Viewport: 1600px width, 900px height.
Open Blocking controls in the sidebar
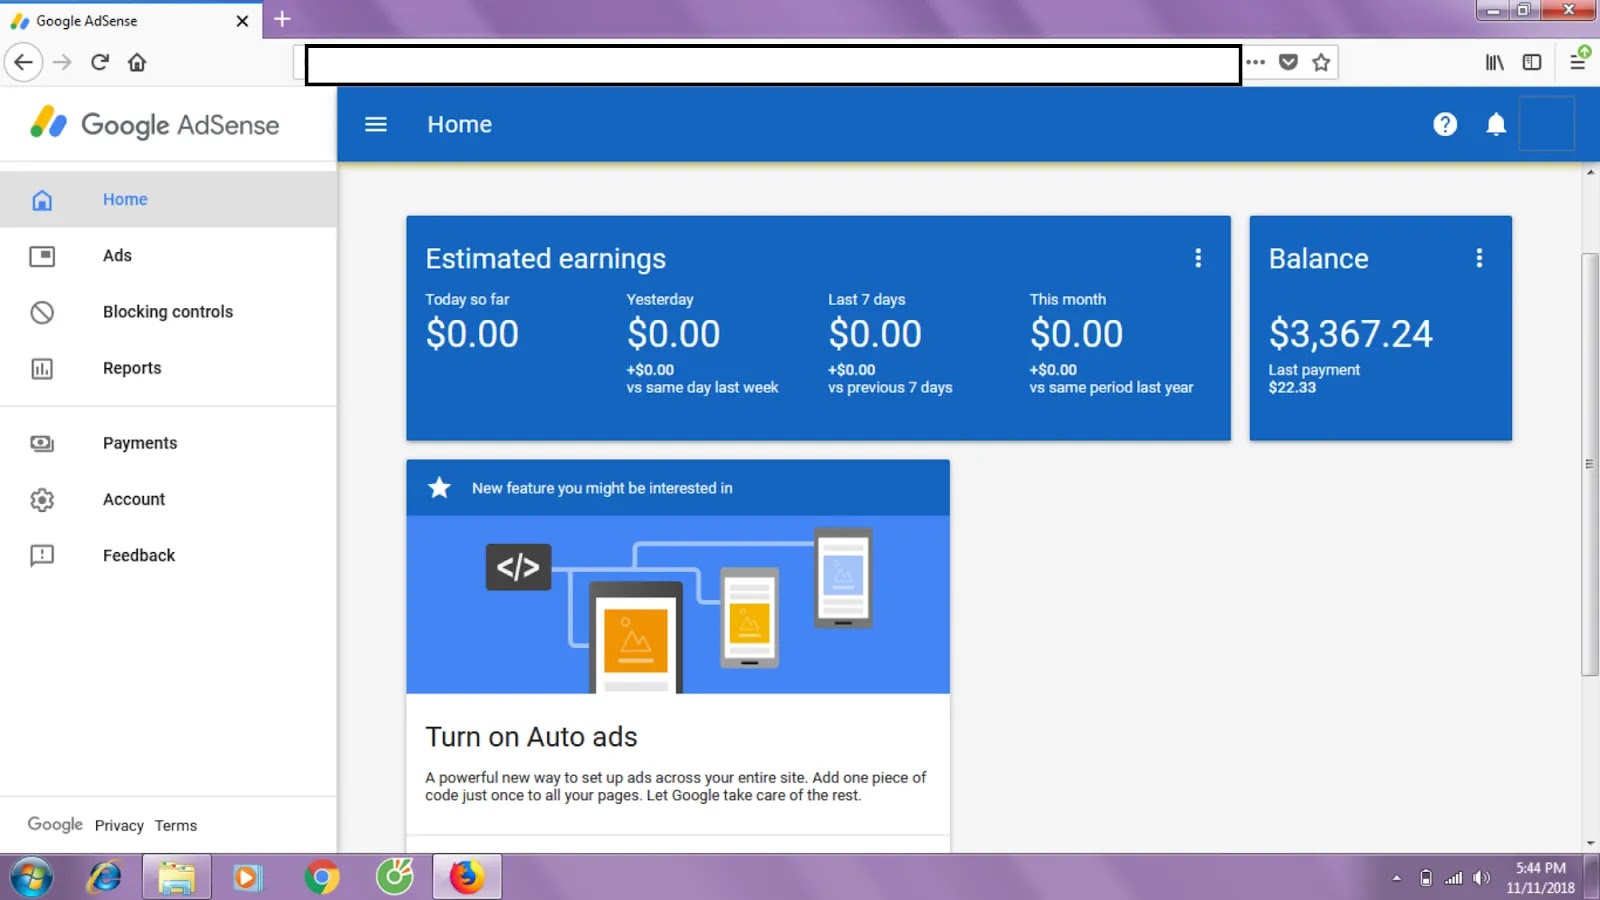168,311
